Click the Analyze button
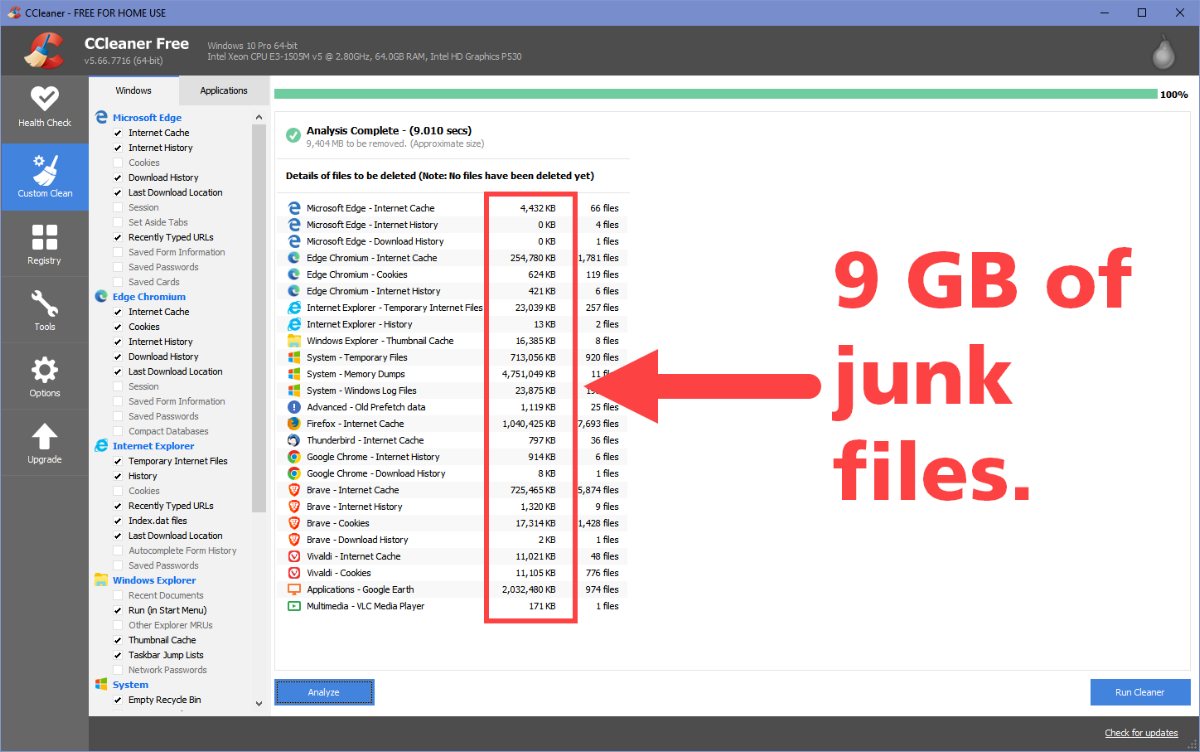 tap(324, 692)
